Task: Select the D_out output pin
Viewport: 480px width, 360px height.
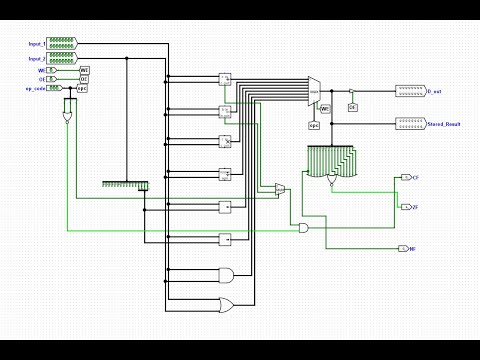Action: pyautogui.click(x=411, y=91)
